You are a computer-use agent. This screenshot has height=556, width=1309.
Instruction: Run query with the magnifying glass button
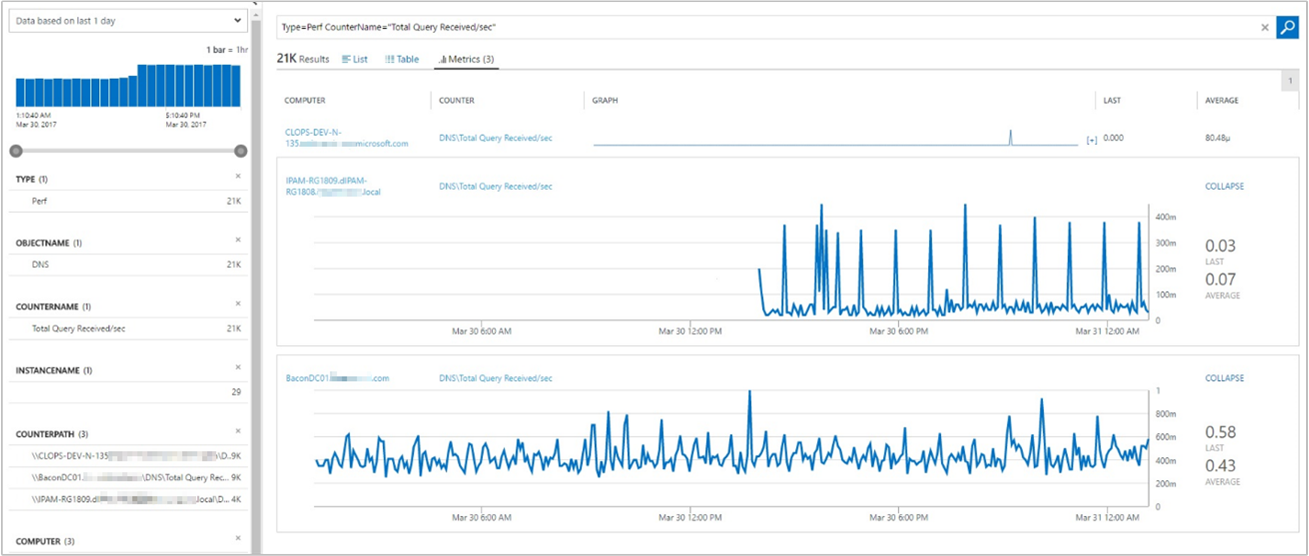[x=1287, y=28]
